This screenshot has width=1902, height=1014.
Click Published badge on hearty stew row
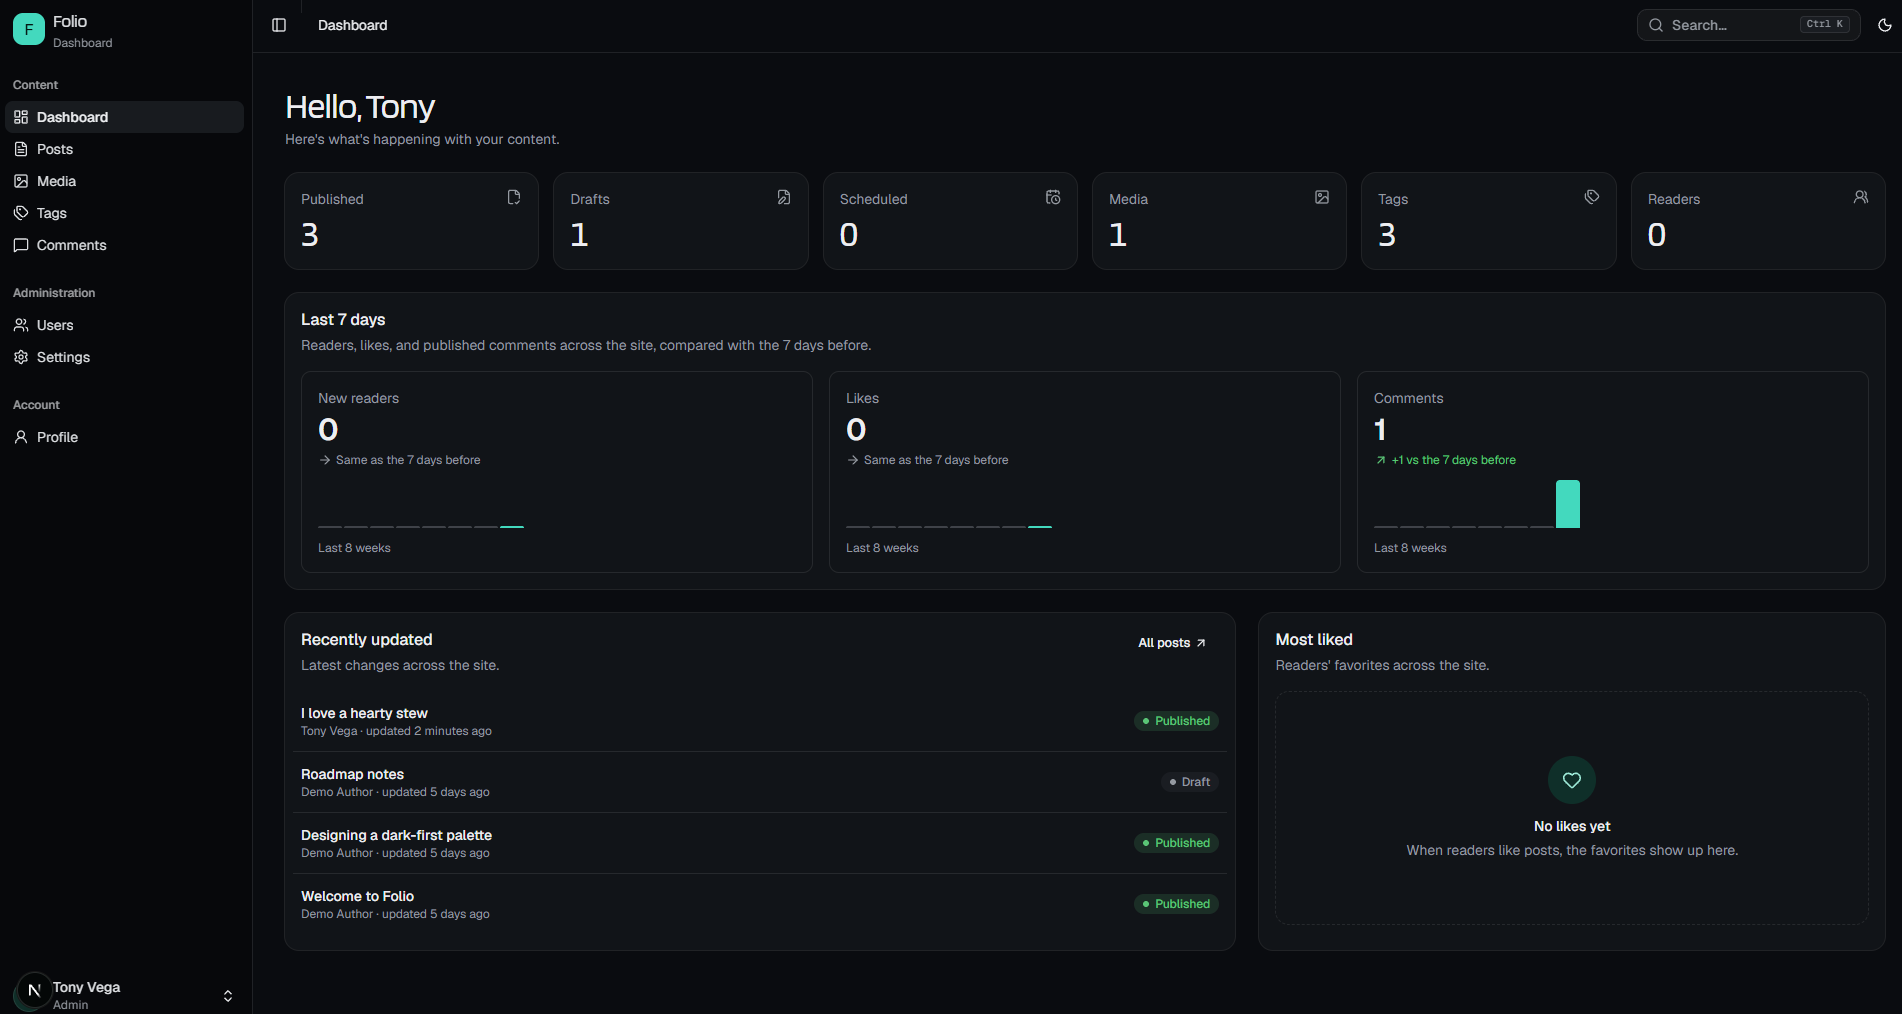coord(1176,721)
